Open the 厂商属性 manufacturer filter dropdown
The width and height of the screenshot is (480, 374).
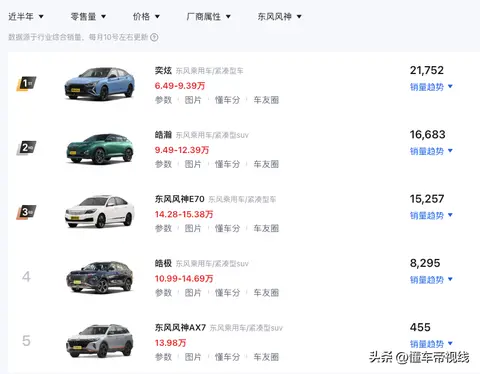click(209, 16)
